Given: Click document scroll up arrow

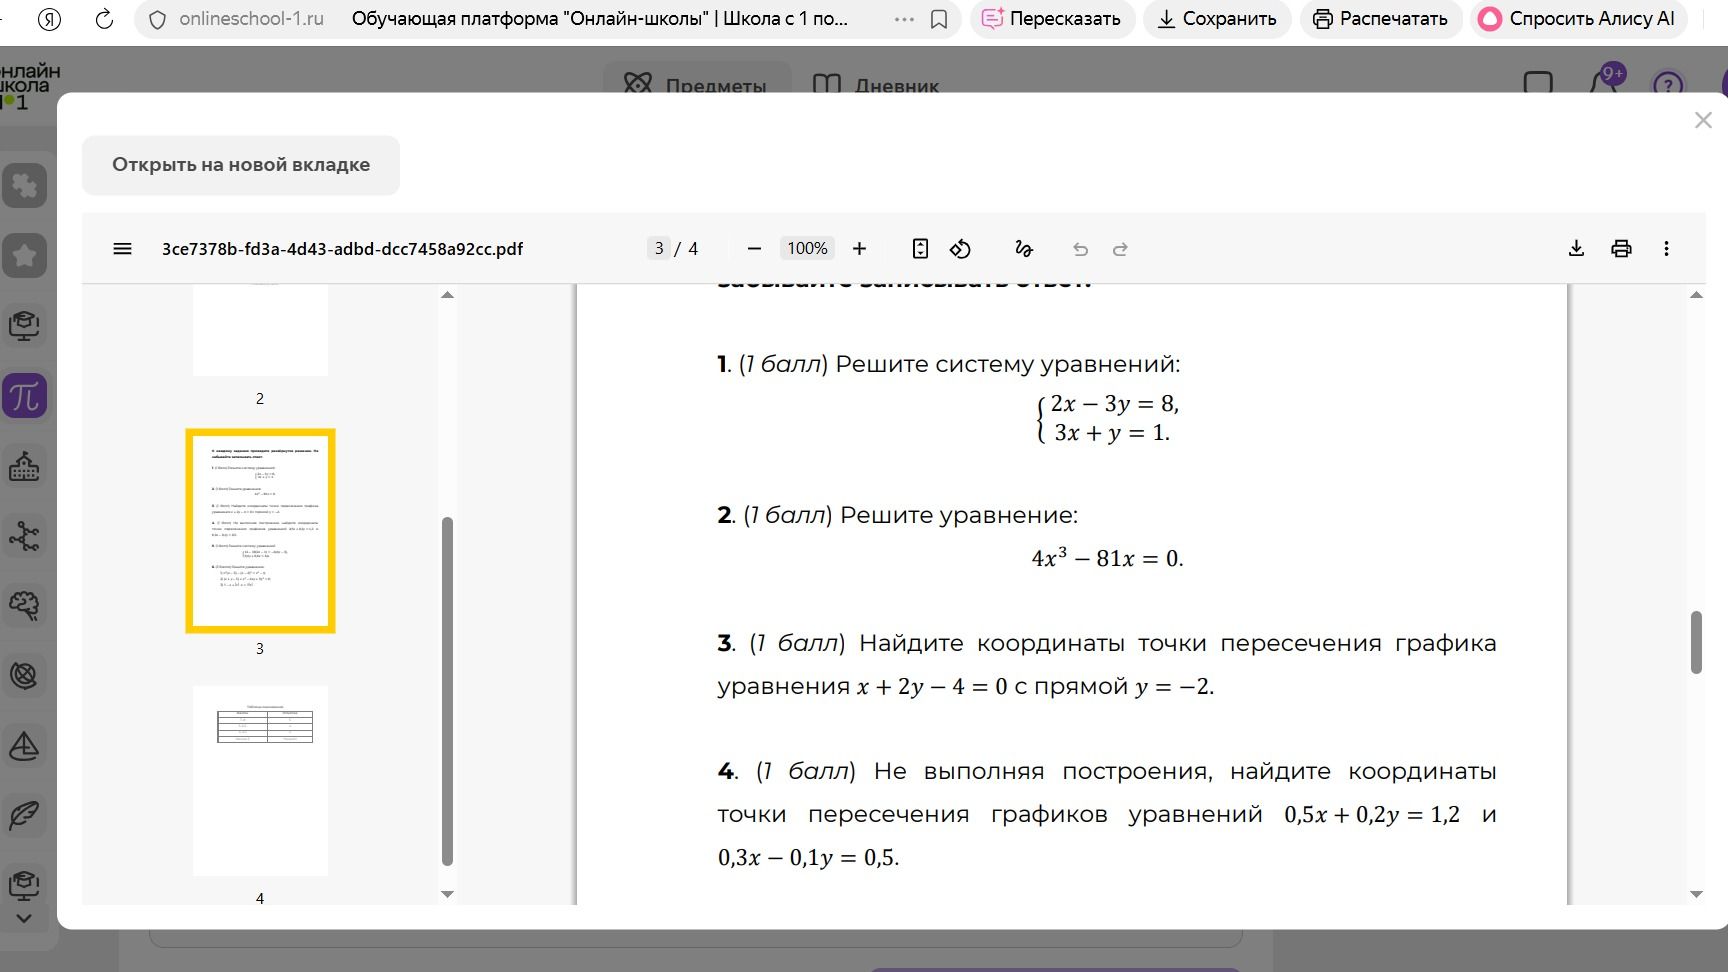Looking at the screenshot, I should [x=1696, y=295].
